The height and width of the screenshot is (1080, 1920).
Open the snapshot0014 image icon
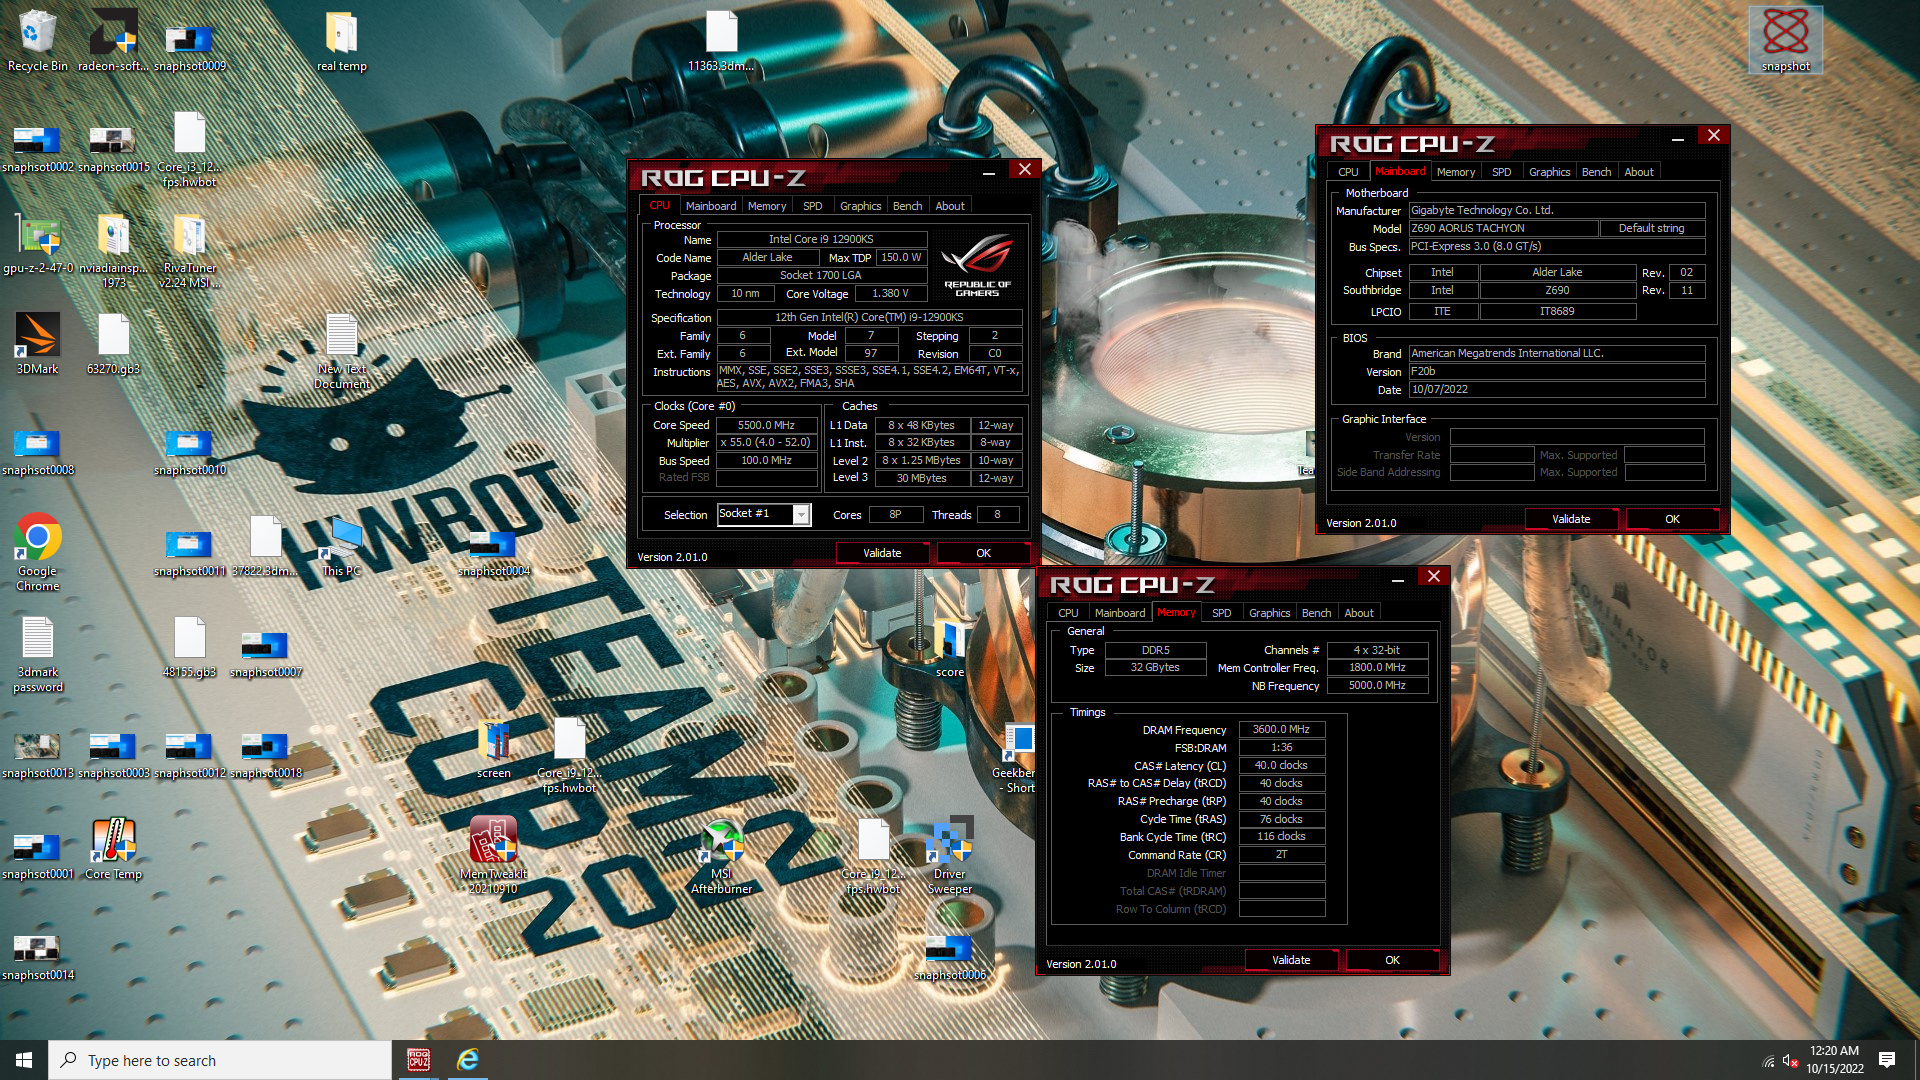(37, 956)
